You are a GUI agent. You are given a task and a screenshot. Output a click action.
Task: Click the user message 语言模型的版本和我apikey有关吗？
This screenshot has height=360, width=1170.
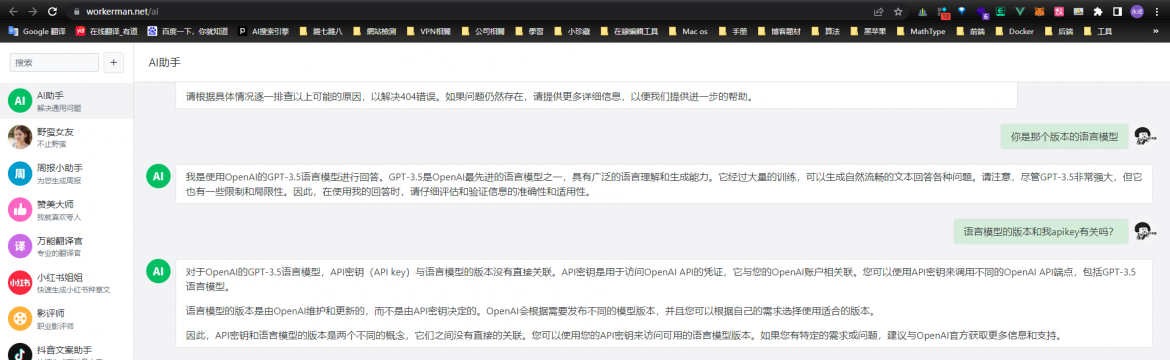1040,232
